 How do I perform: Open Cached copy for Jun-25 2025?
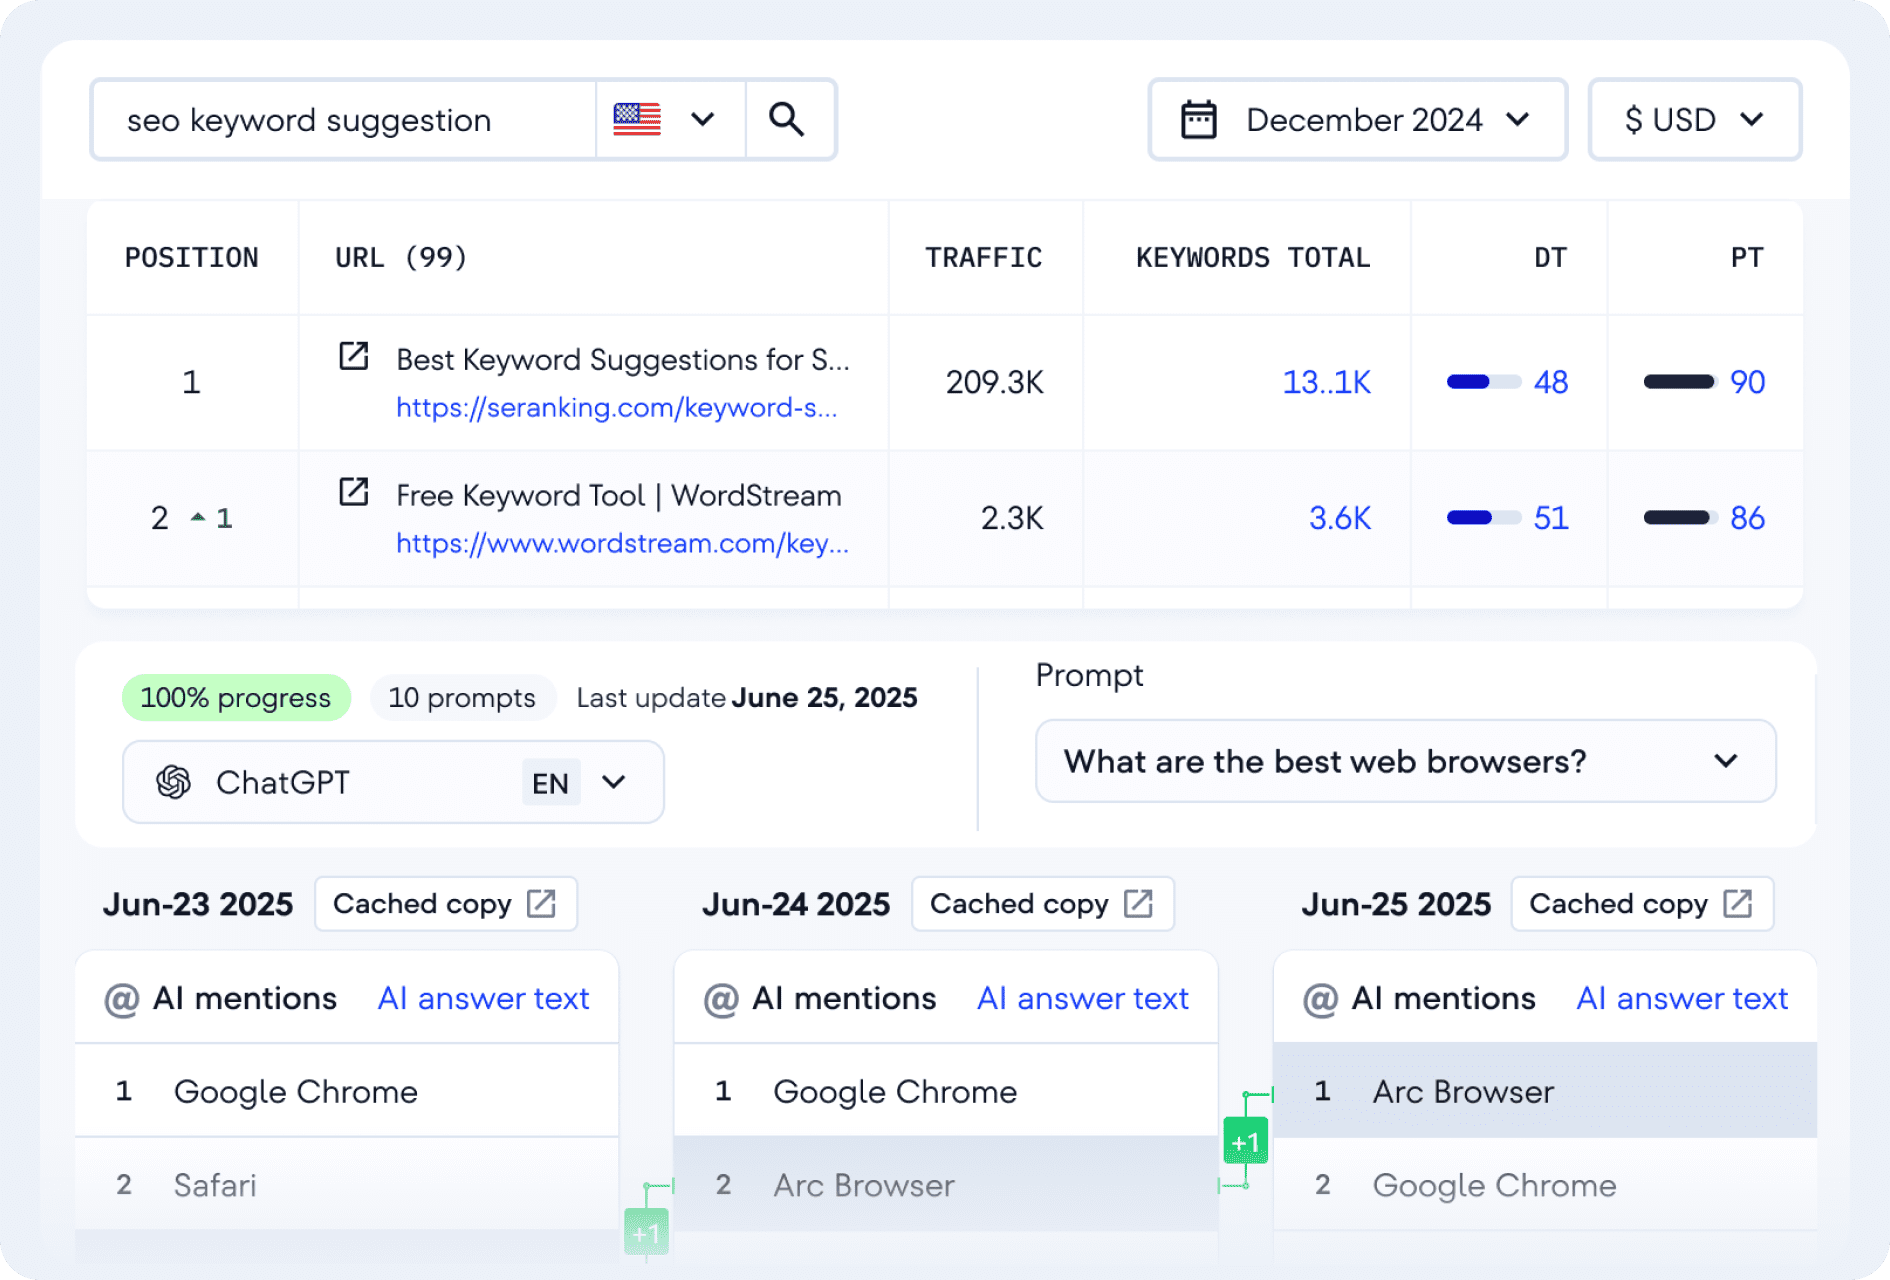coord(1642,904)
